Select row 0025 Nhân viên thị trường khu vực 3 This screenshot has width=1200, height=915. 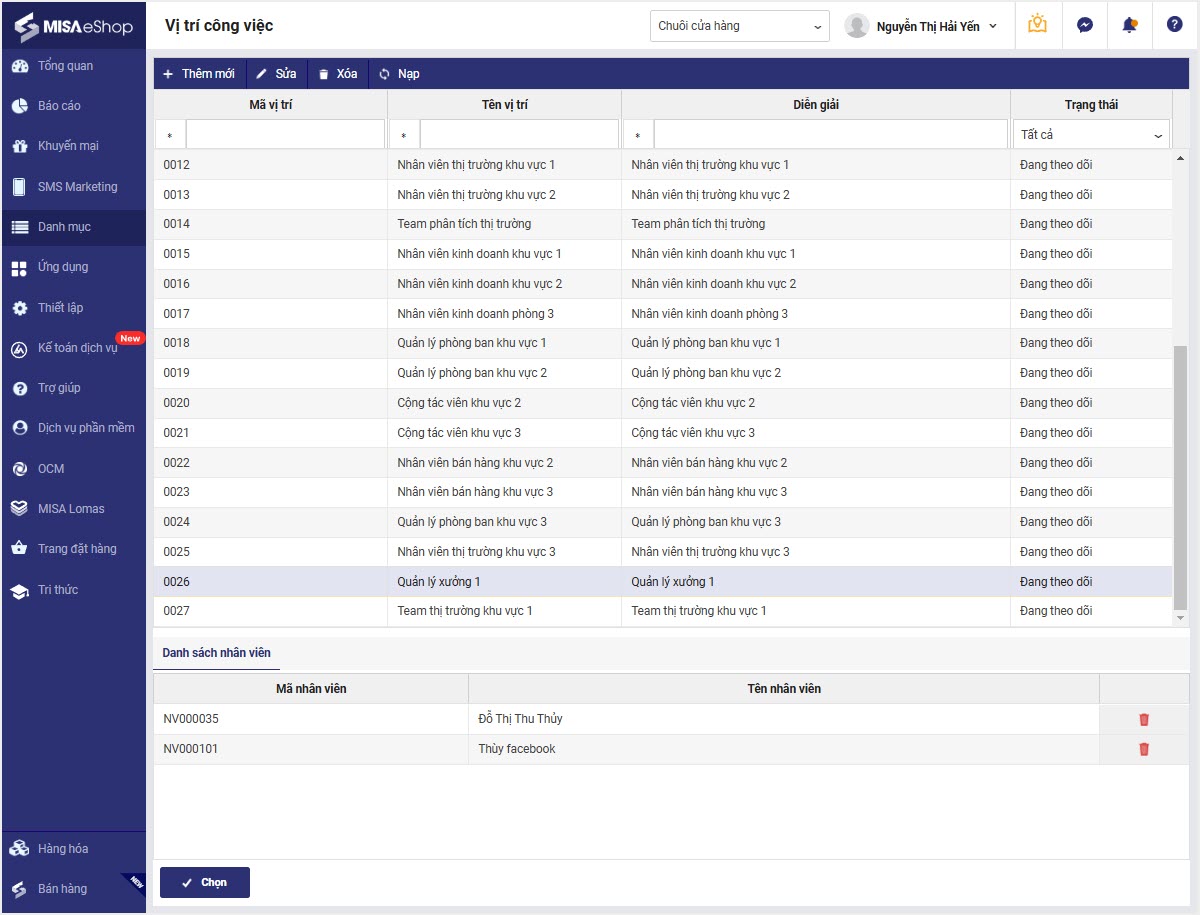point(663,552)
